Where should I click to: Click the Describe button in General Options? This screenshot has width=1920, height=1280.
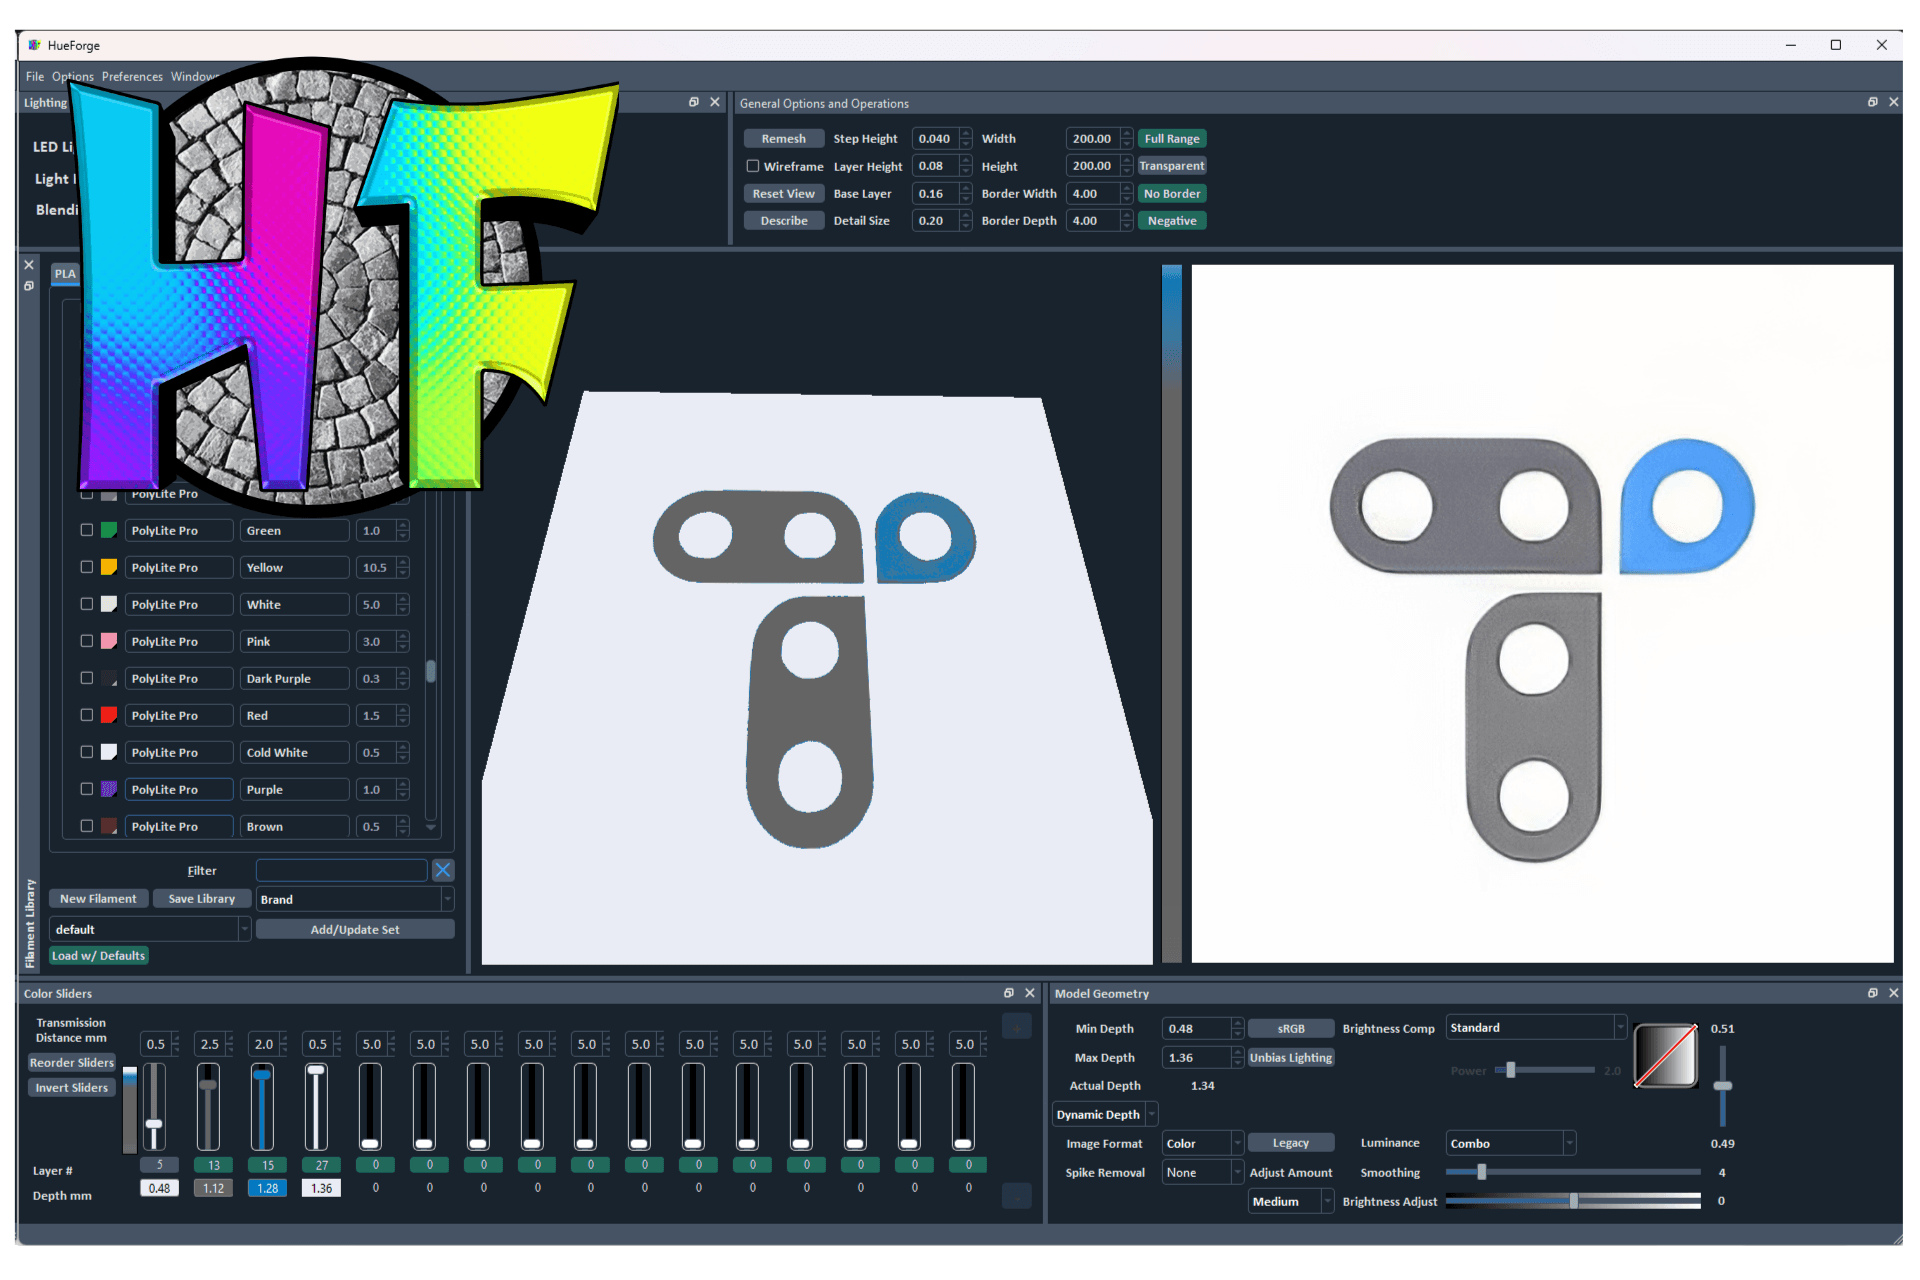783,220
